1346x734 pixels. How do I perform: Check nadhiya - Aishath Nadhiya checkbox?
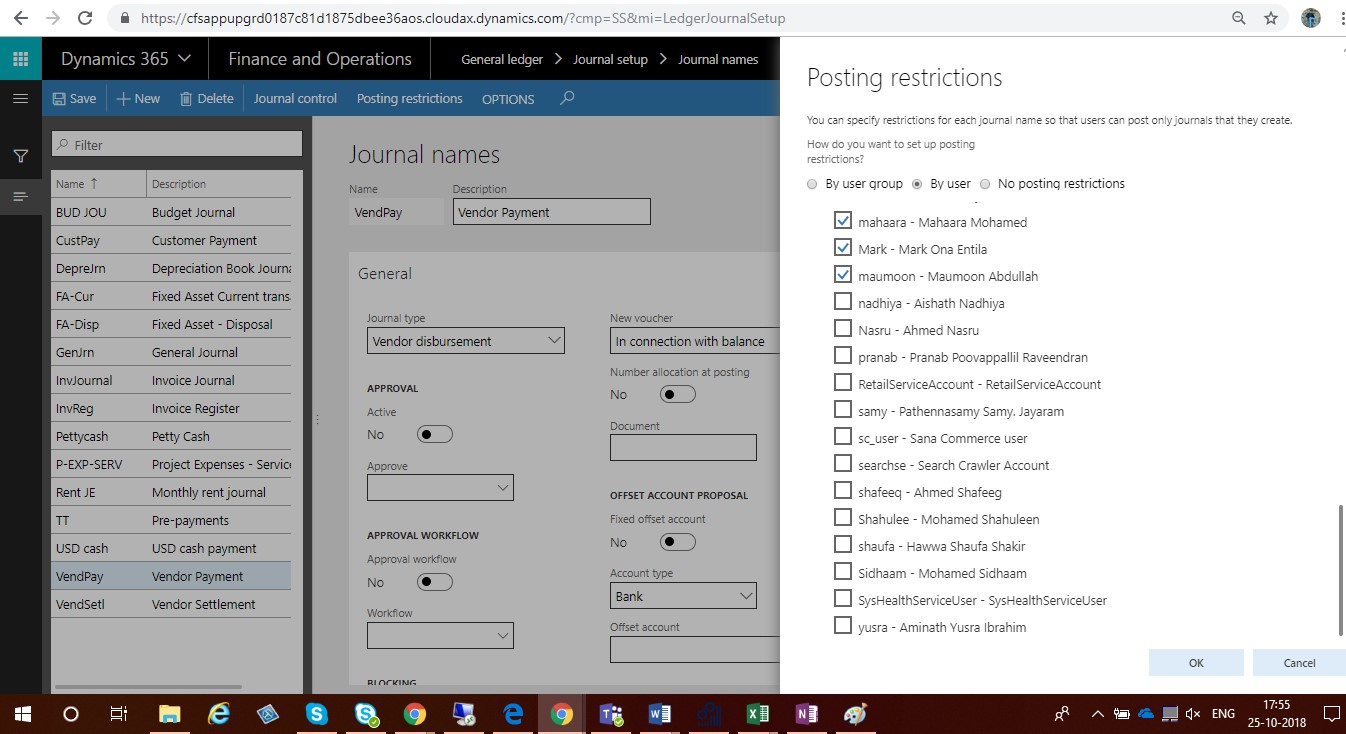[x=842, y=302]
